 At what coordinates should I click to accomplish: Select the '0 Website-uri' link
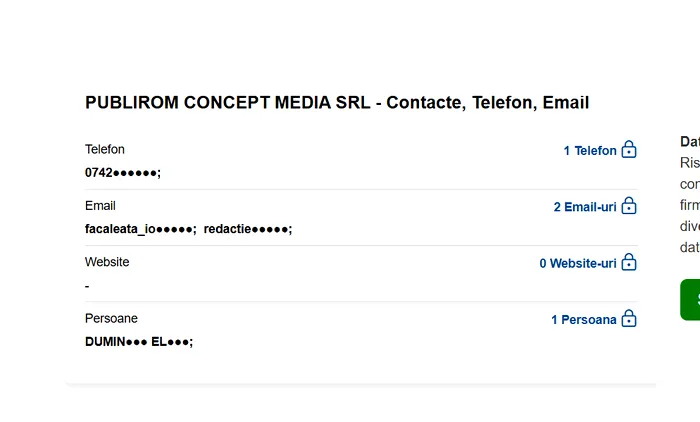pos(578,263)
